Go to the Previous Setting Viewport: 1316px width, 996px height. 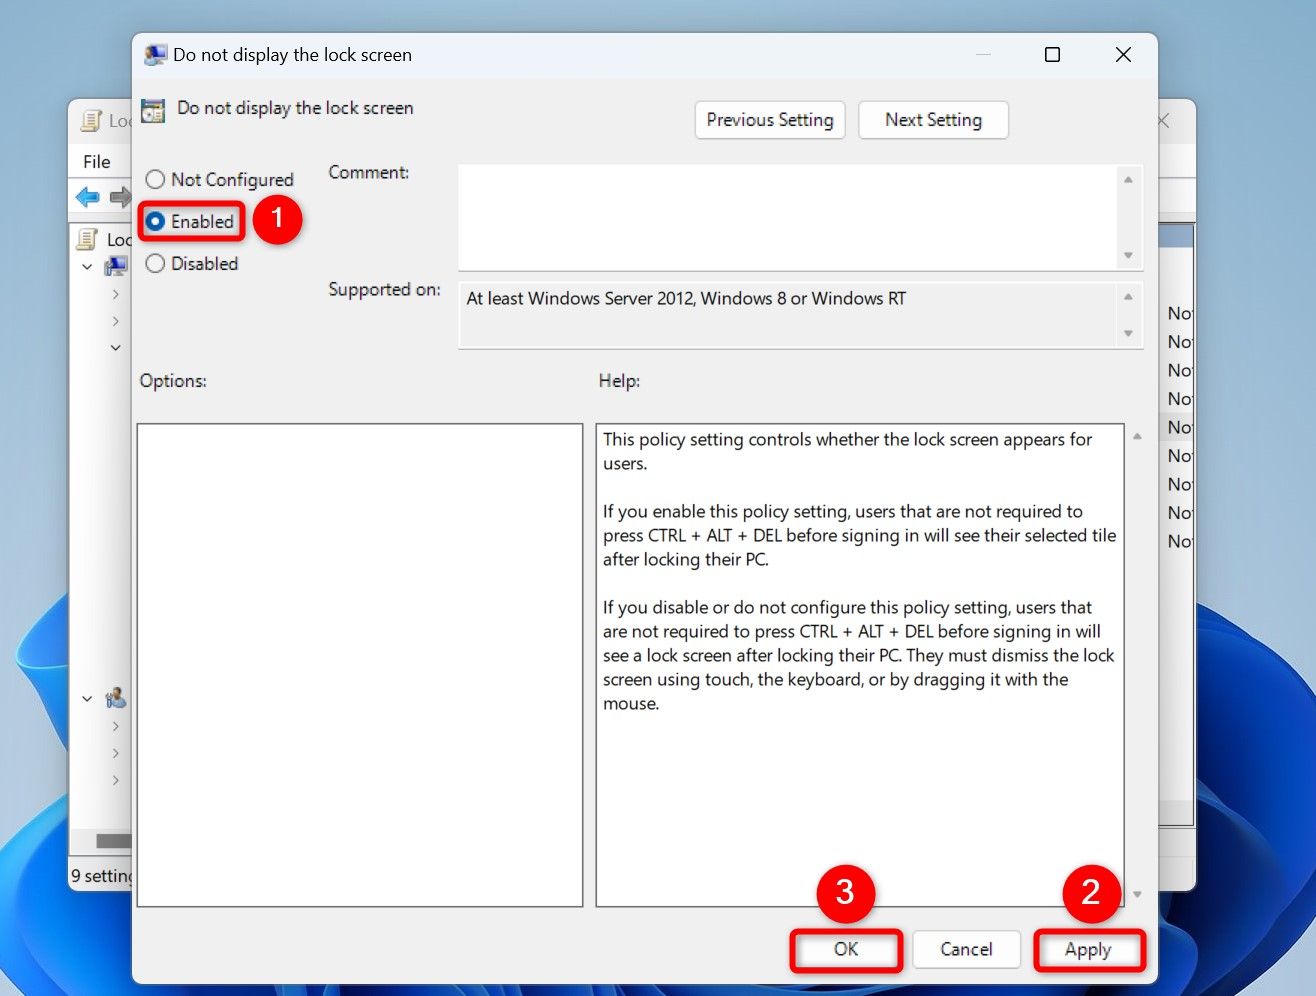770,120
